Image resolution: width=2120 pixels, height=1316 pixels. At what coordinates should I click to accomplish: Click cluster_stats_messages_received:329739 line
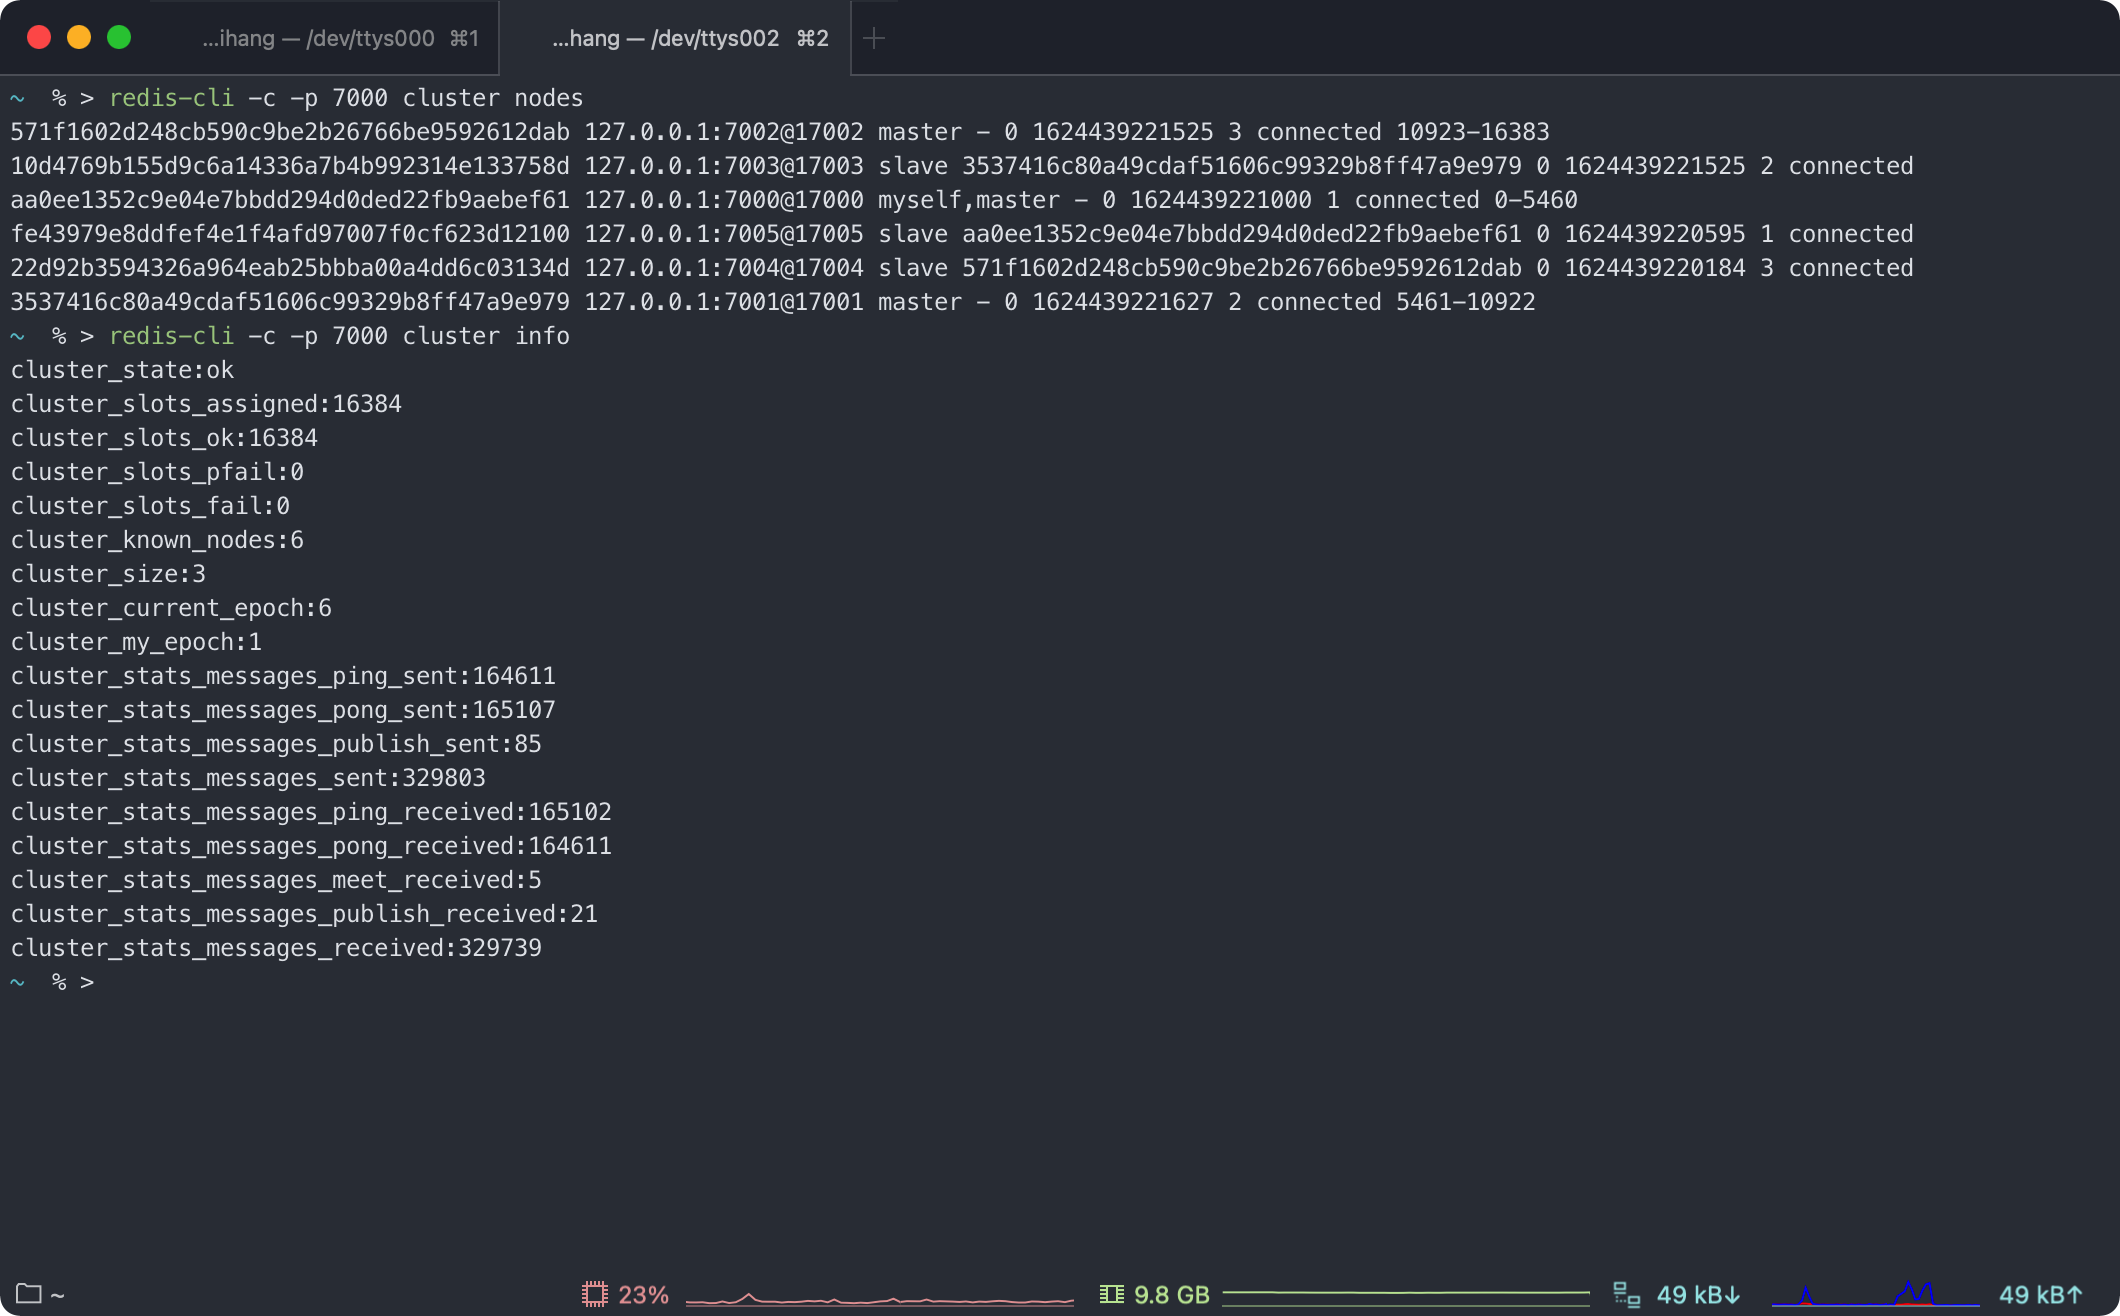click(276, 948)
